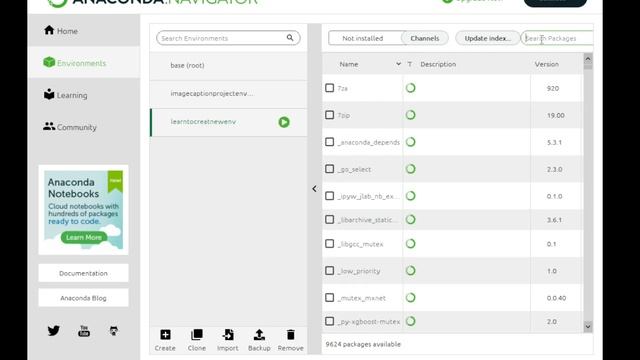The height and width of the screenshot is (360, 640).
Task: Click the package list scrollbar up arrow
Action: [x=588, y=59]
